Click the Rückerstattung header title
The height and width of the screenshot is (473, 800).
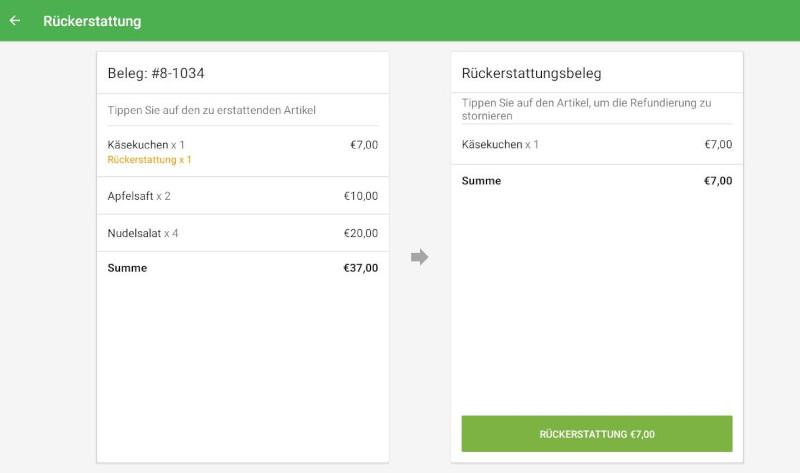(92, 21)
